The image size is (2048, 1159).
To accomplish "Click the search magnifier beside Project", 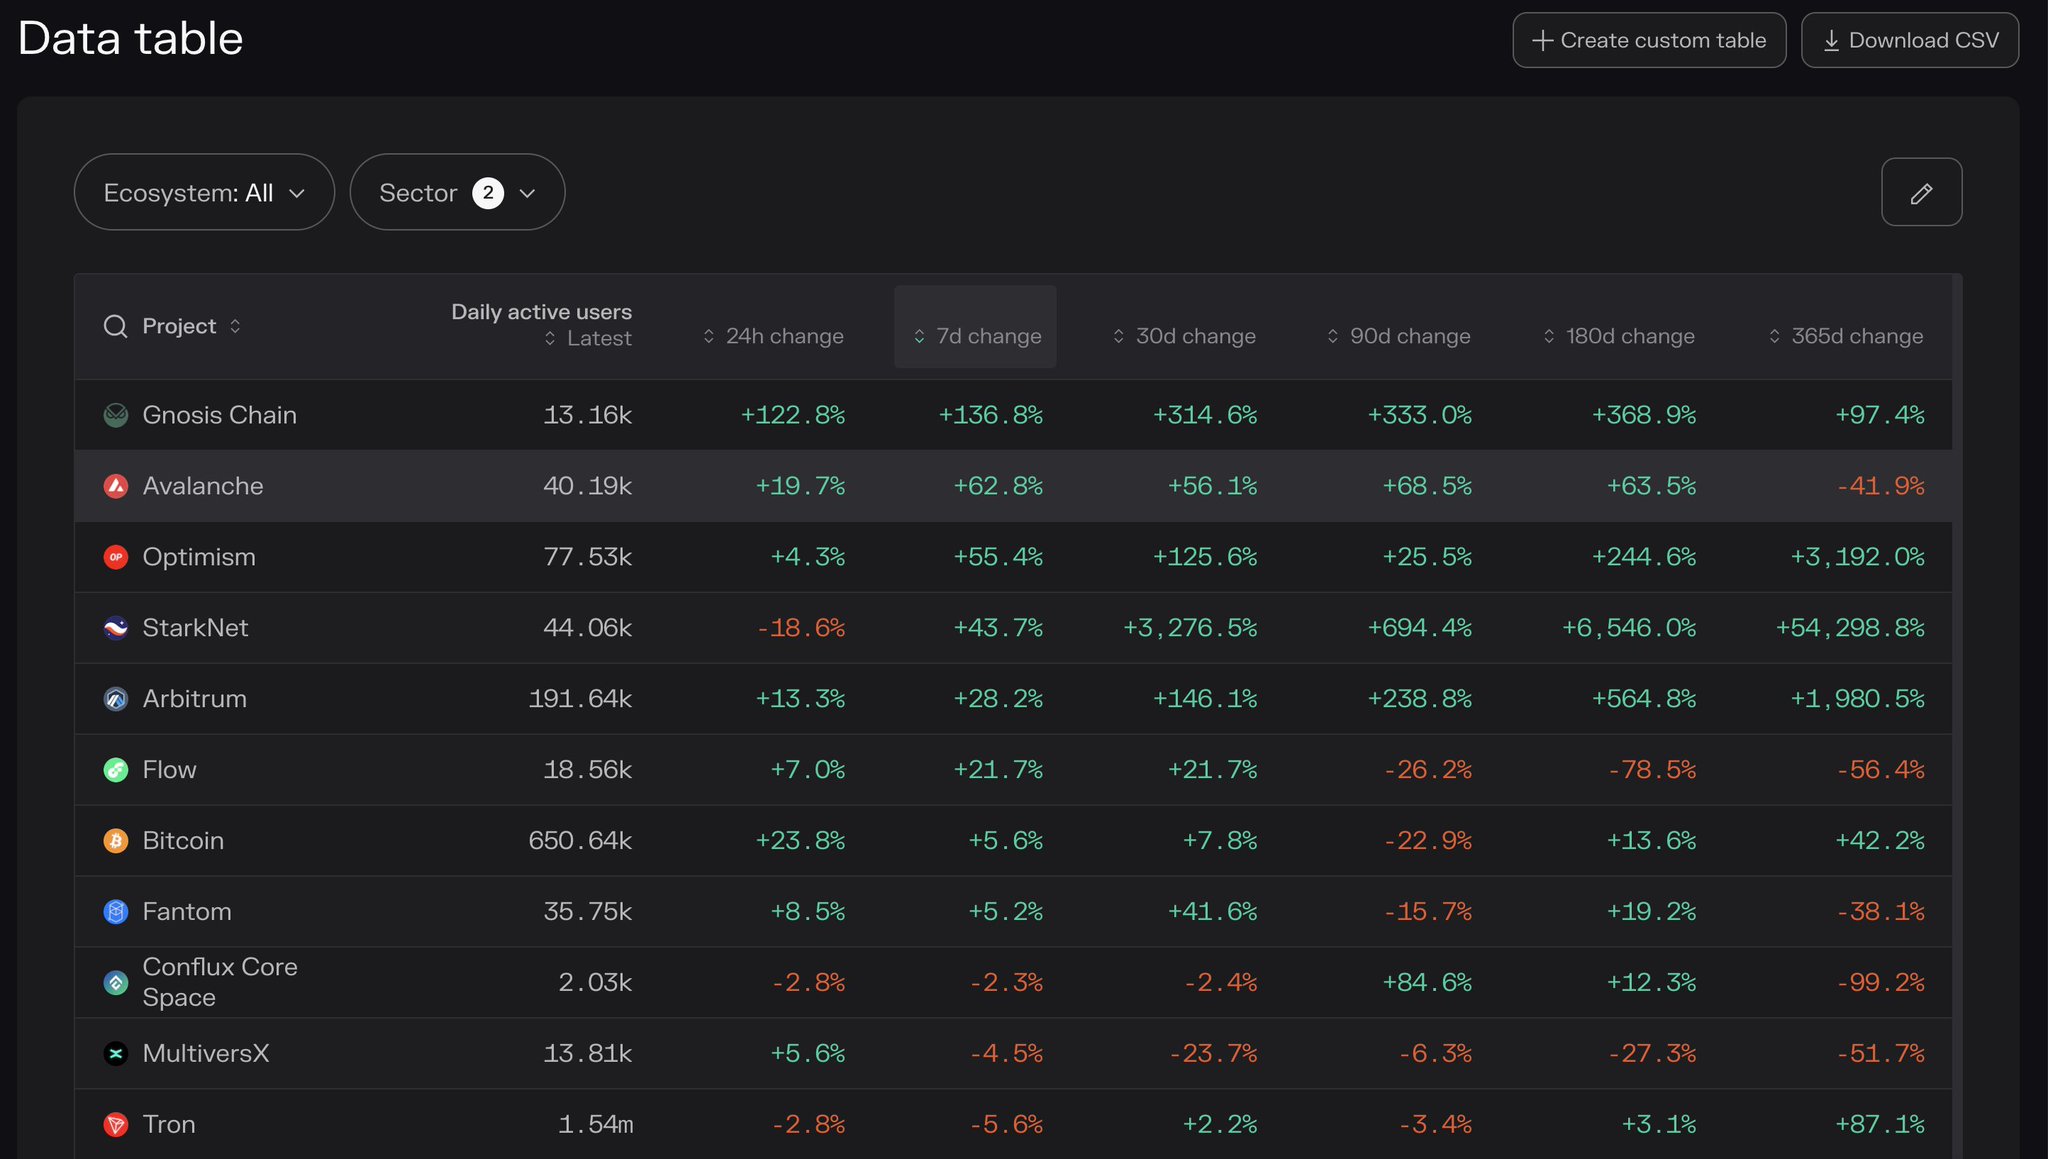I will coord(115,325).
